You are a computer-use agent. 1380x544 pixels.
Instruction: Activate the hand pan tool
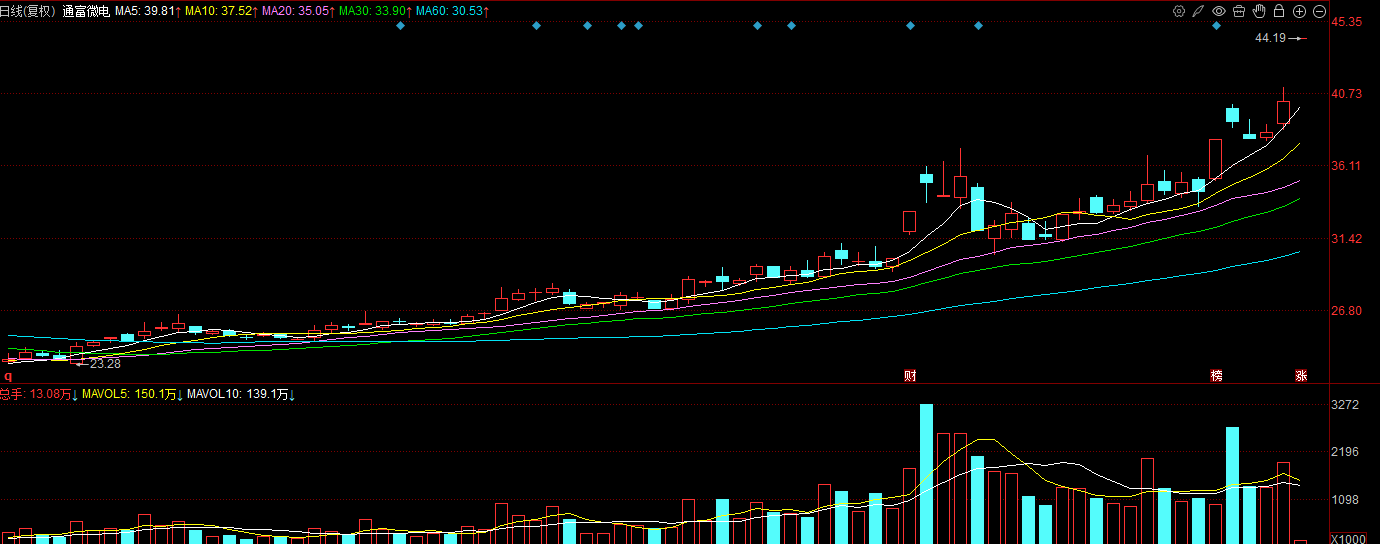pyautogui.click(x=1259, y=11)
